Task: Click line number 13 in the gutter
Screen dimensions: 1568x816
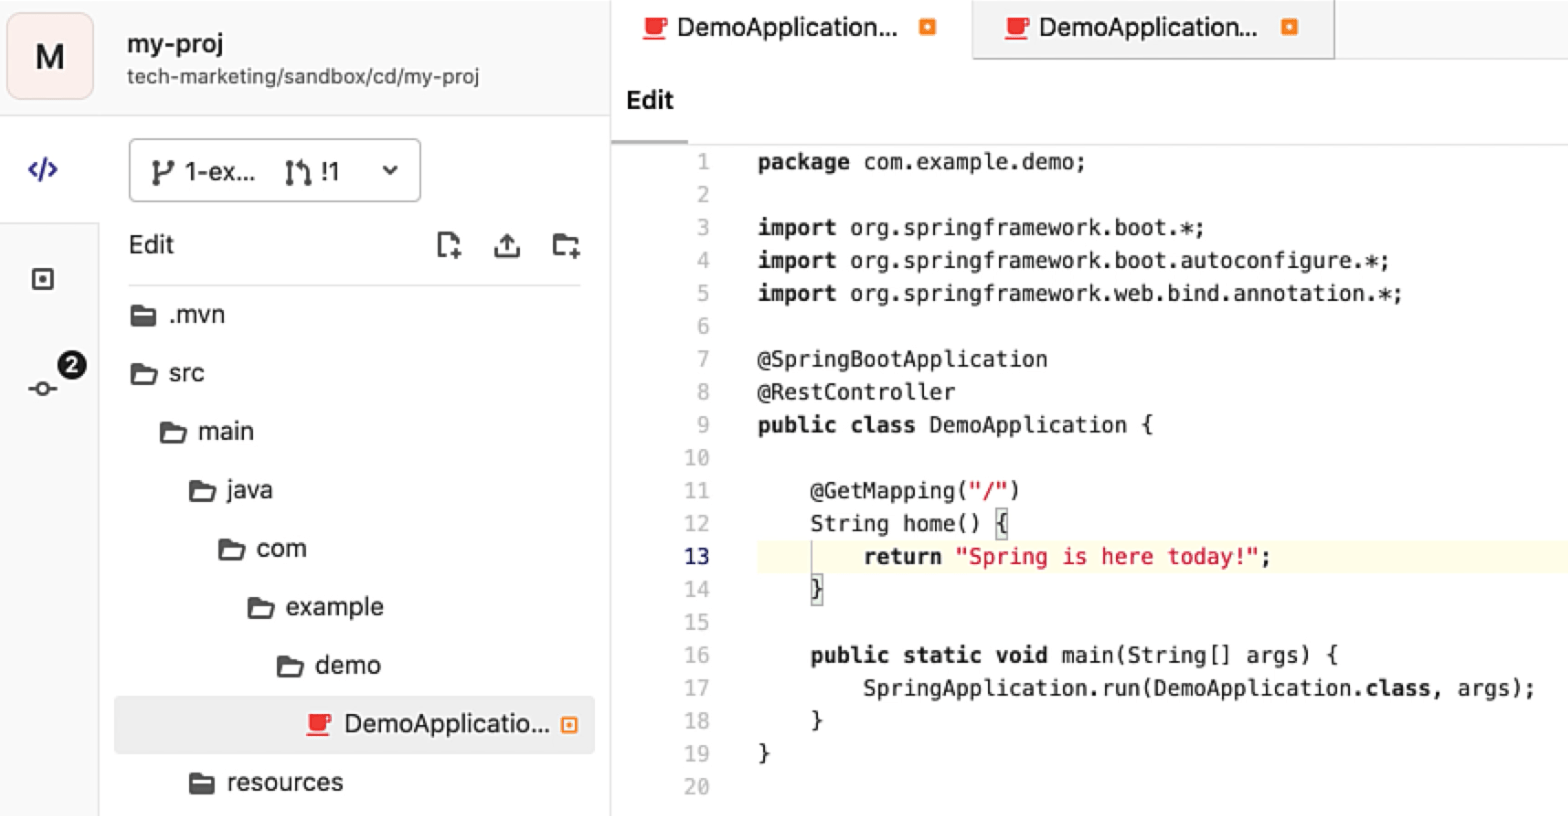Action: click(x=697, y=557)
